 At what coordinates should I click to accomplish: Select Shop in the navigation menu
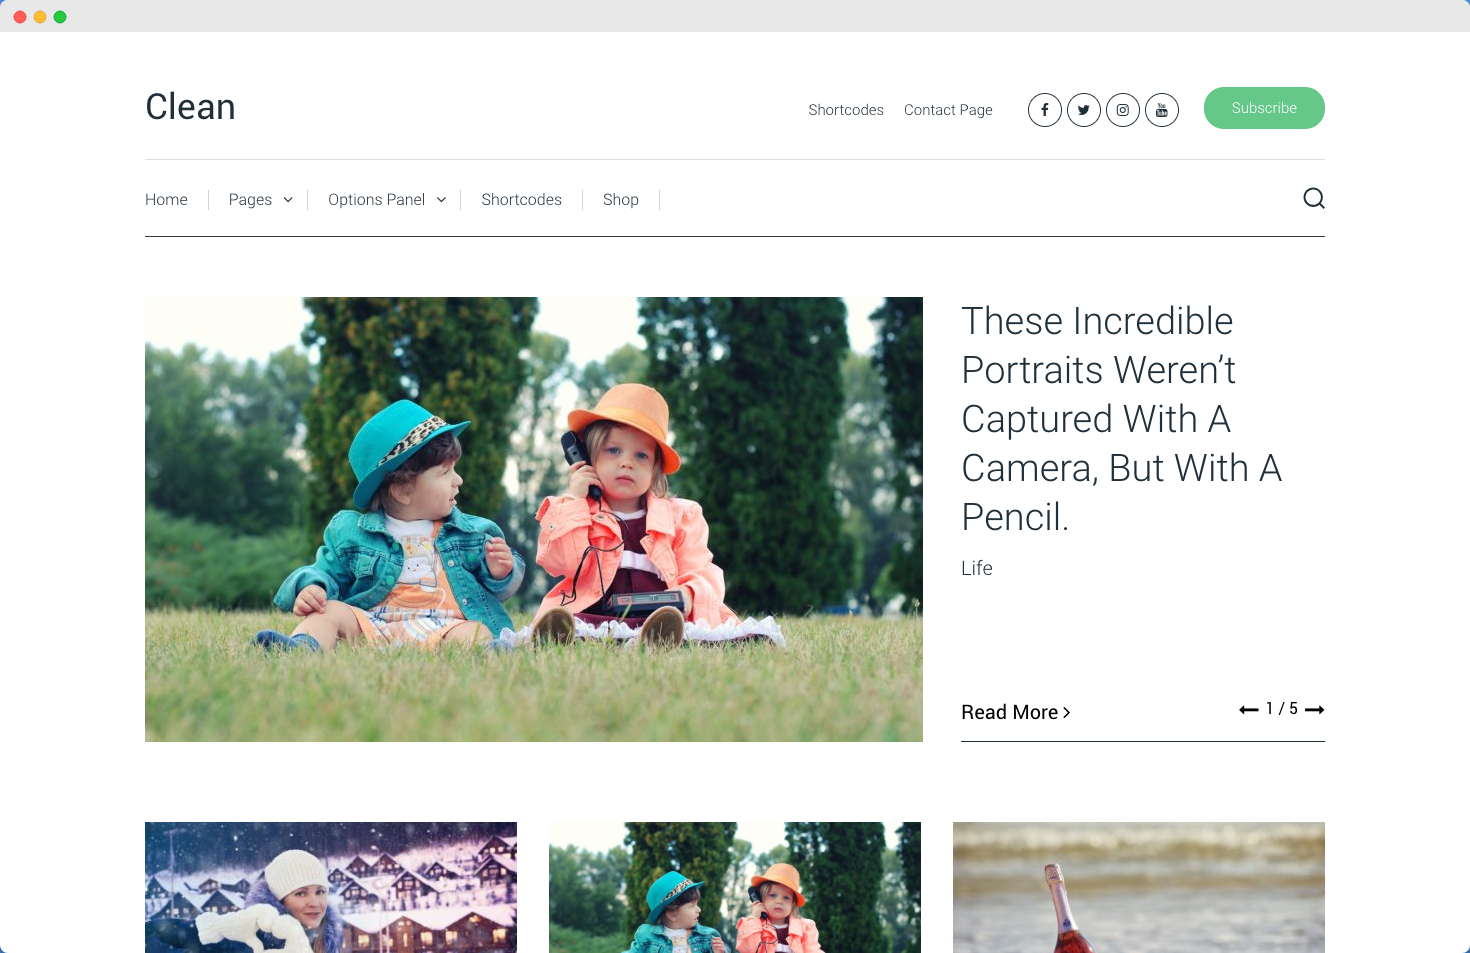(x=620, y=200)
